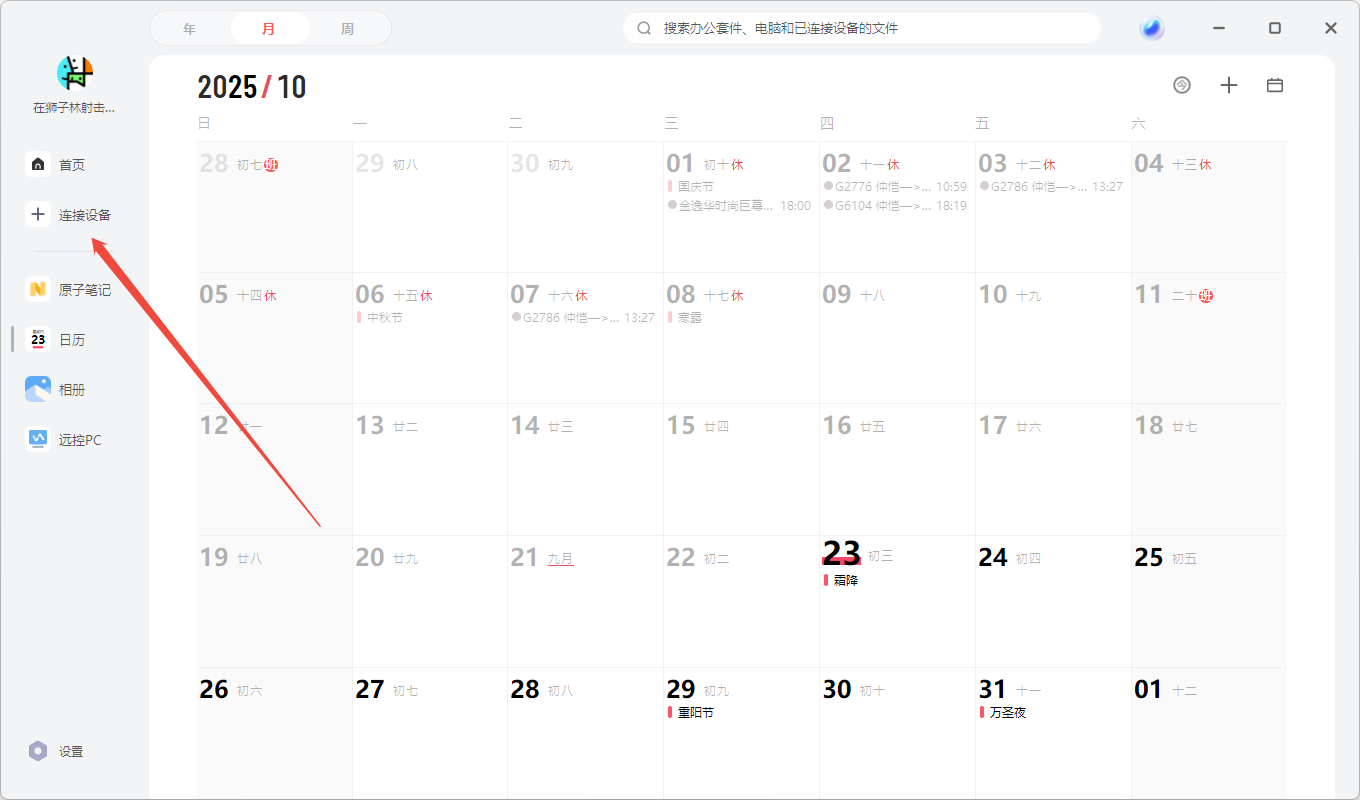This screenshot has width=1360, height=800.
Task: Switch to the Week view tab
Action: pyautogui.click(x=347, y=29)
